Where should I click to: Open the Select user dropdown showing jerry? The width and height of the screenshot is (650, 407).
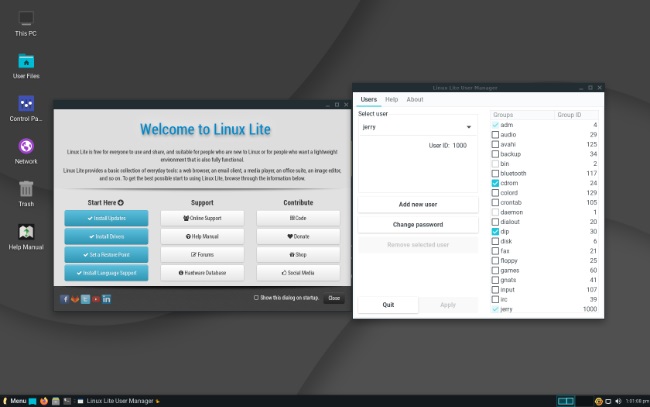(x=417, y=127)
